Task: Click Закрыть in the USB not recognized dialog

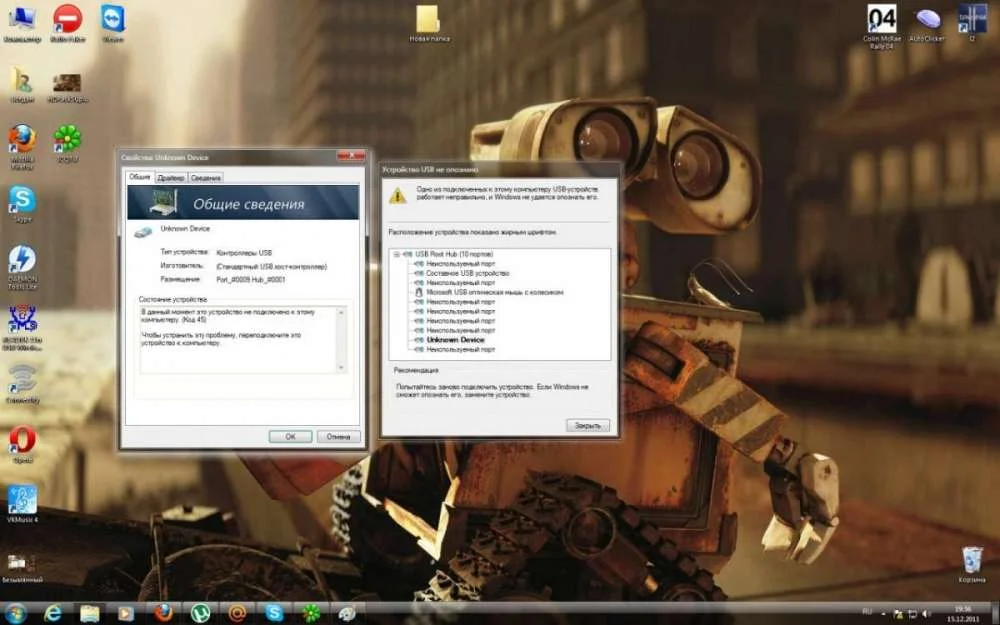Action: 587,425
